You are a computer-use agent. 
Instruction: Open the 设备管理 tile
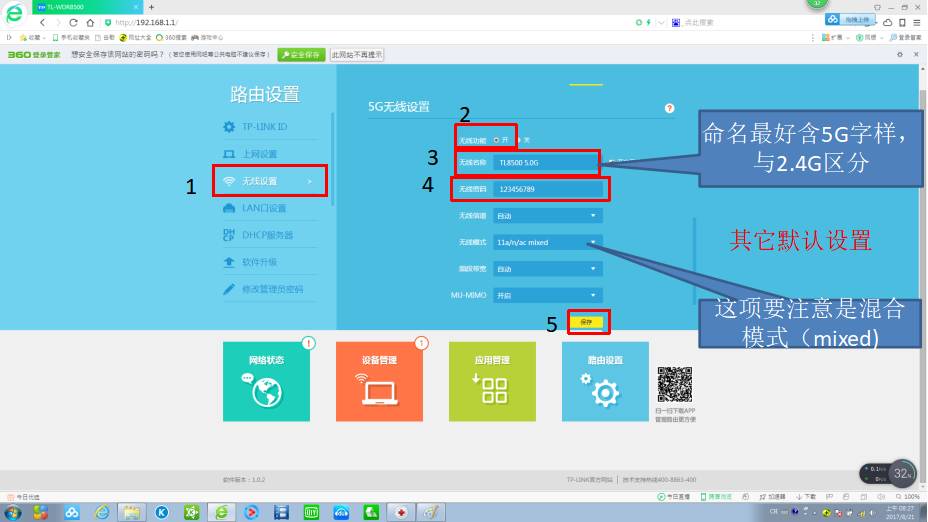coord(379,381)
